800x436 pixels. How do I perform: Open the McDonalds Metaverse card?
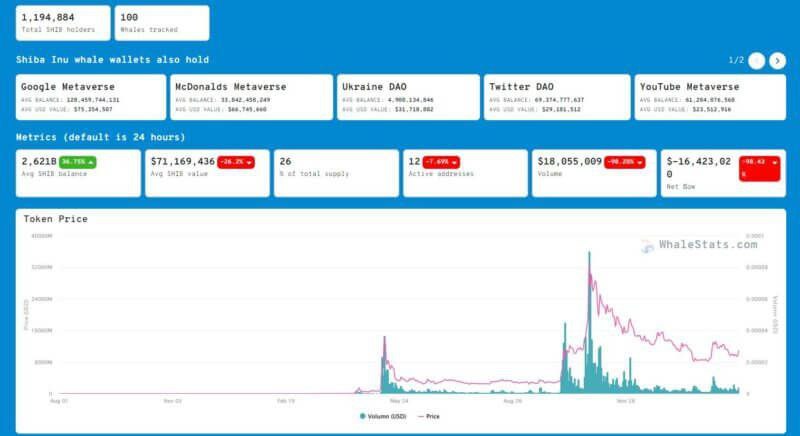click(252, 97)
